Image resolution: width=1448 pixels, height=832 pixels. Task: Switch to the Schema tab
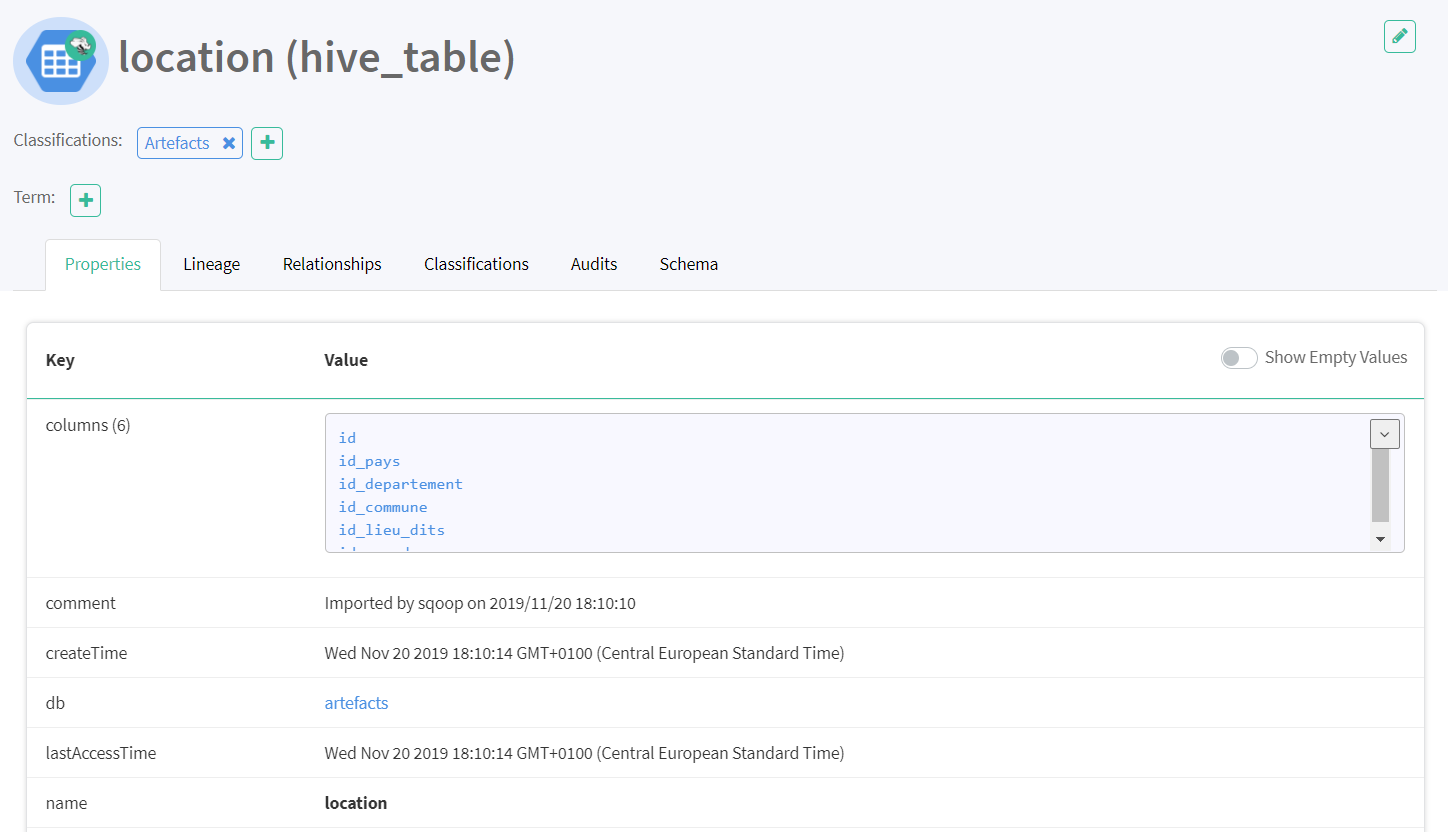688,265
